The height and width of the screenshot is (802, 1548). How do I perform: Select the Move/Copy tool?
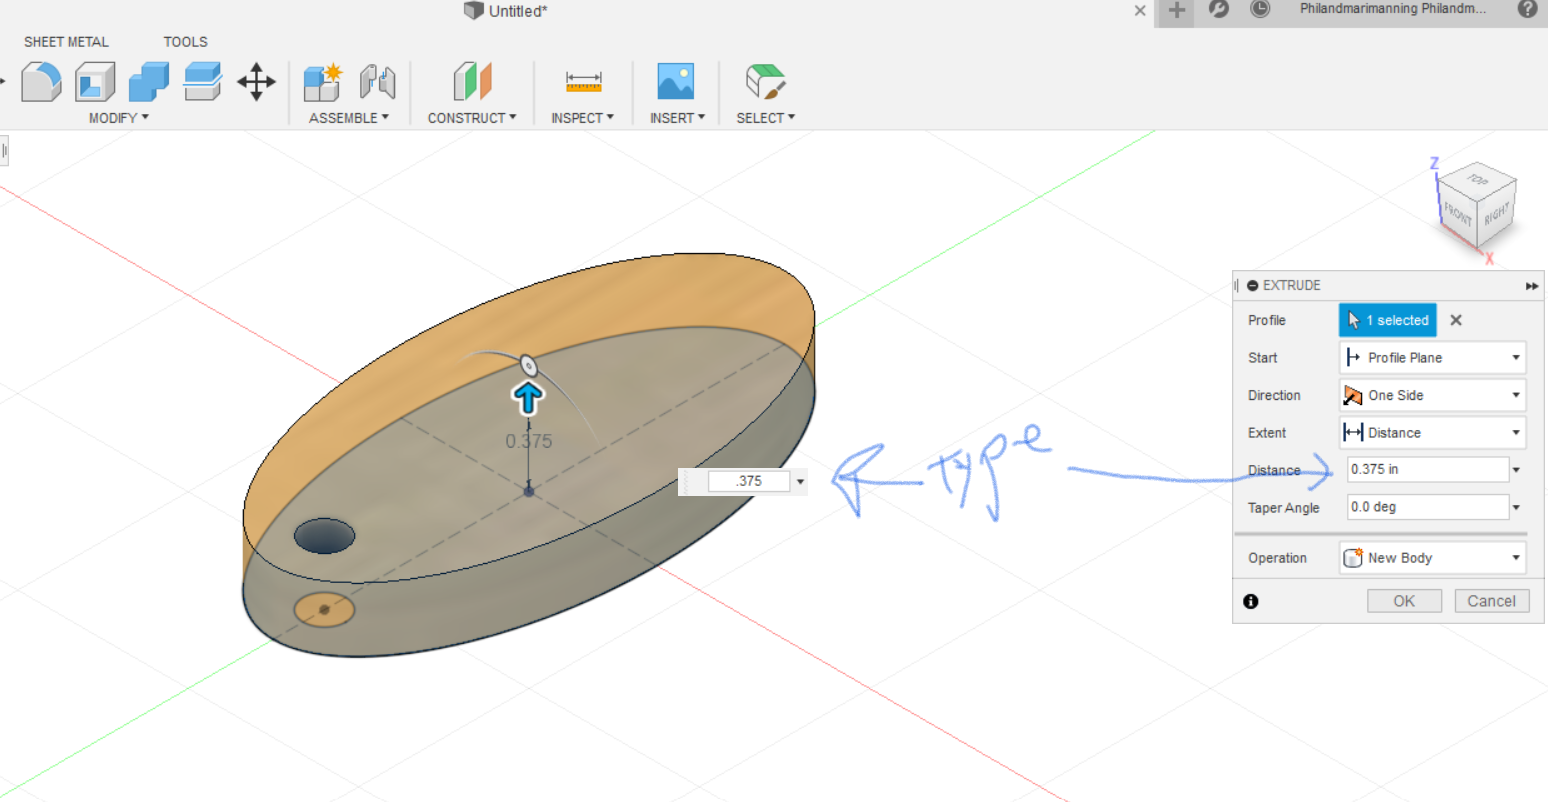(256, 82)
